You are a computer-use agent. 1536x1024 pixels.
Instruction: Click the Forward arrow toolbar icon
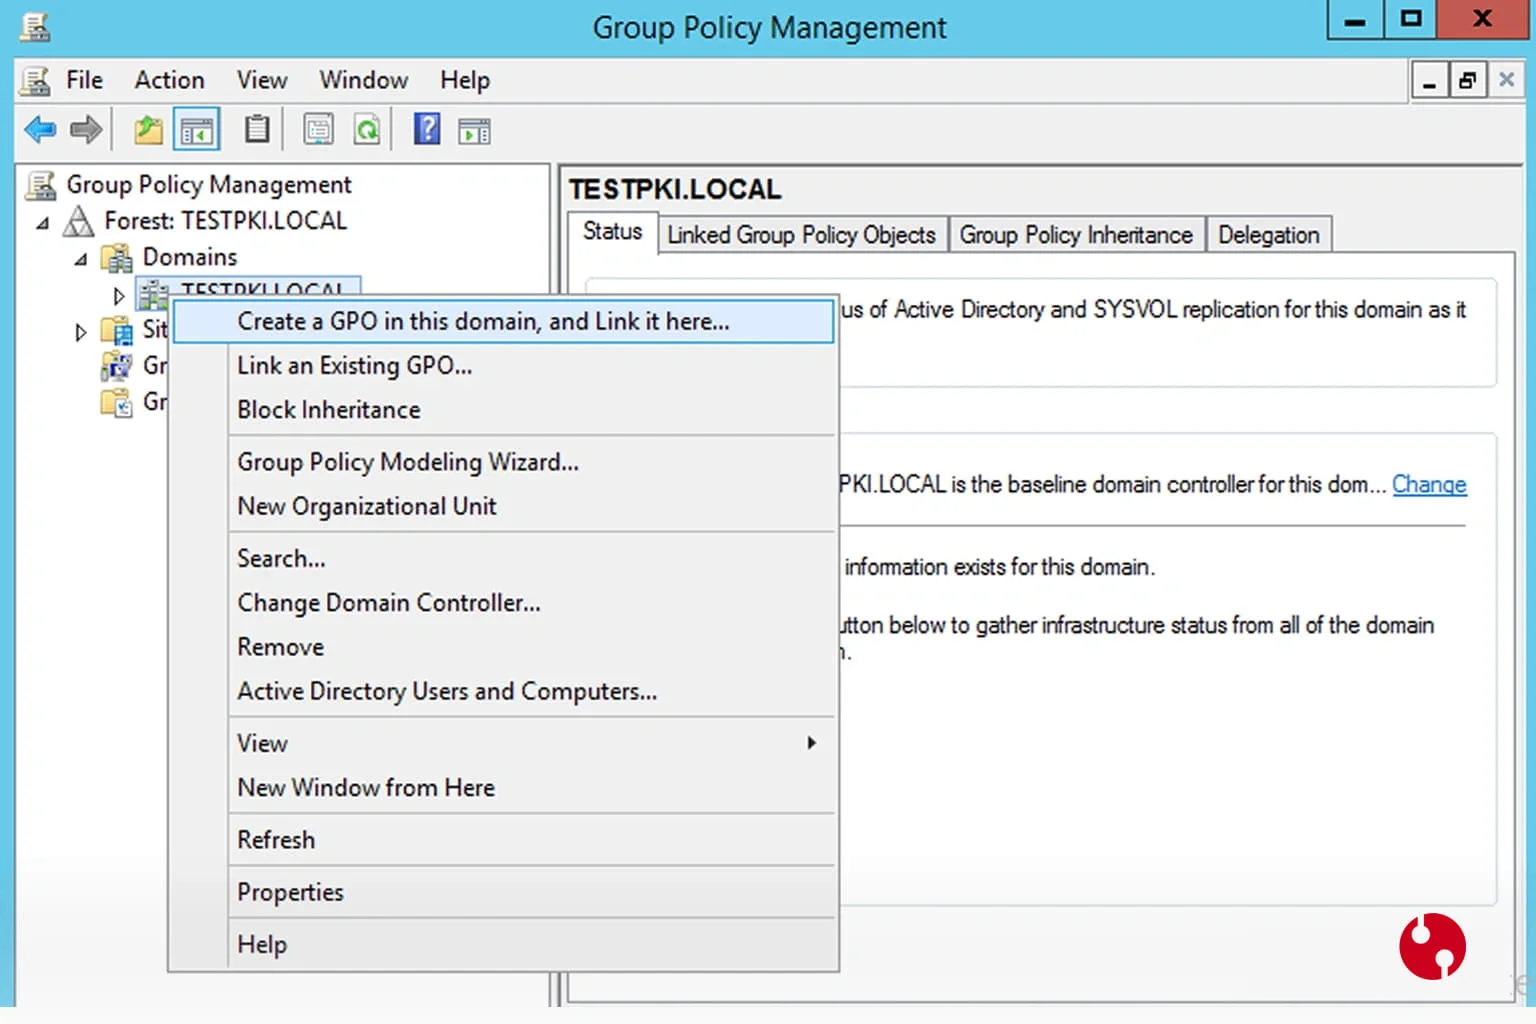point(86,129)
